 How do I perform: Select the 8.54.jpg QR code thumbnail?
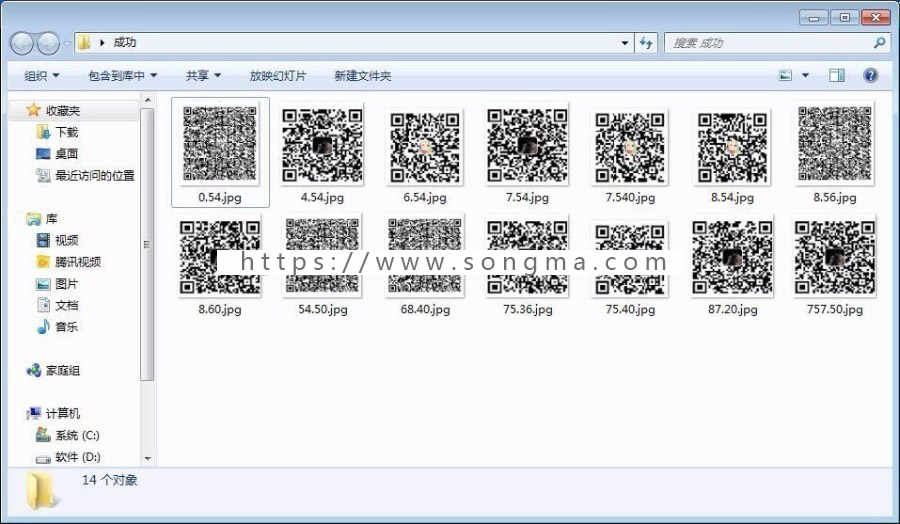[732, 148]
